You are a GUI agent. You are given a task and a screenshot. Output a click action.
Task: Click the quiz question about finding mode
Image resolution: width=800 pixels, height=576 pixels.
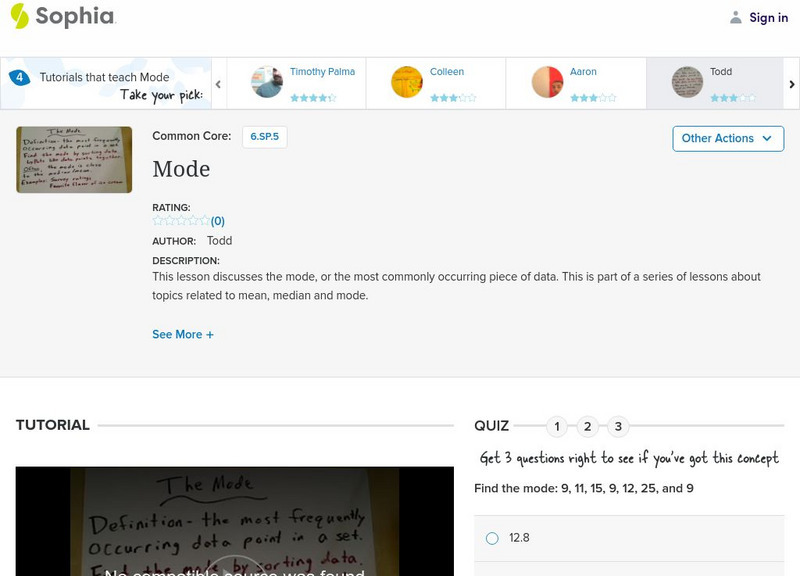(584, 488)
